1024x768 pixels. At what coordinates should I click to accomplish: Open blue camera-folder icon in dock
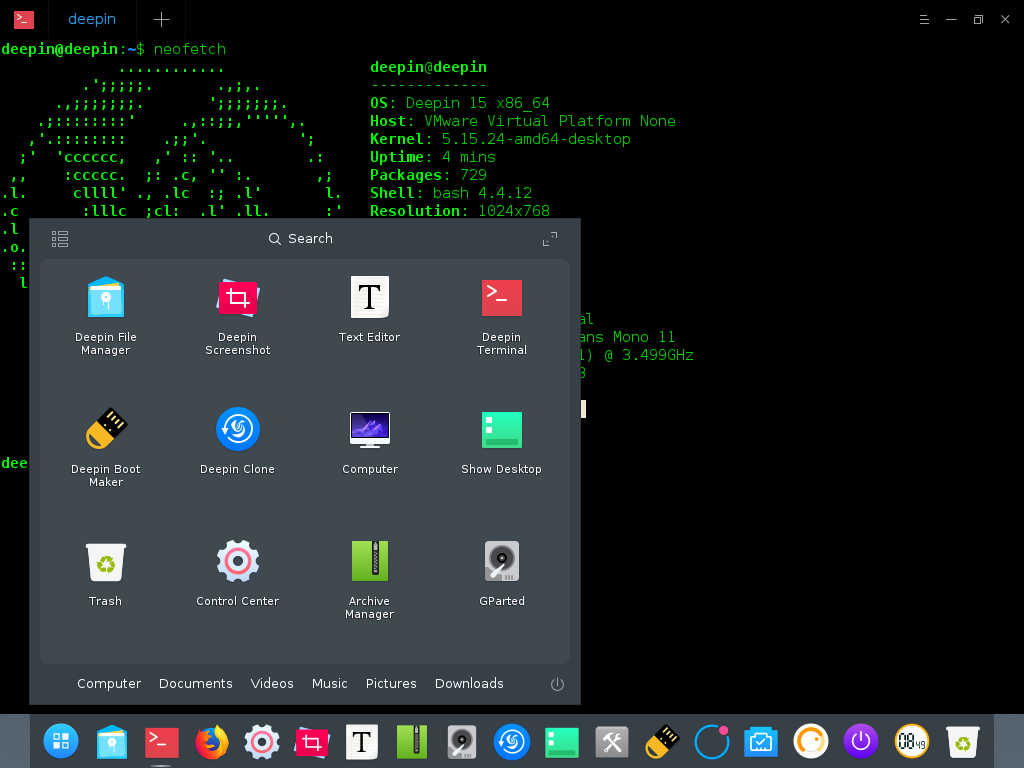761,742
